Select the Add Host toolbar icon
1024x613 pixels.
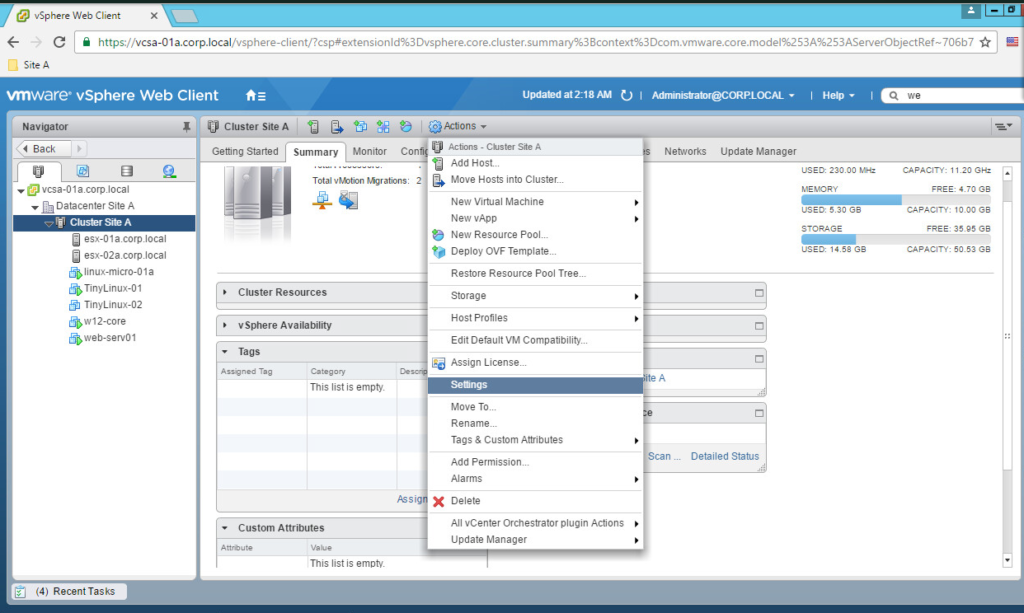tap(314, 127)
